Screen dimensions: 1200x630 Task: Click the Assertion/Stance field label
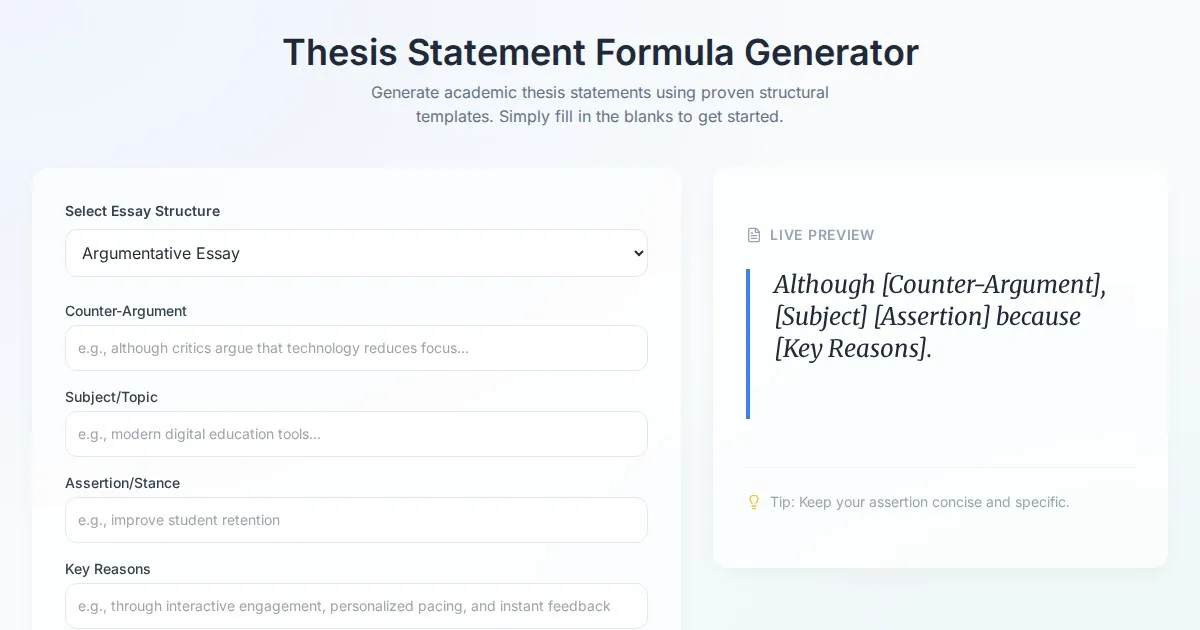(122, 483)
